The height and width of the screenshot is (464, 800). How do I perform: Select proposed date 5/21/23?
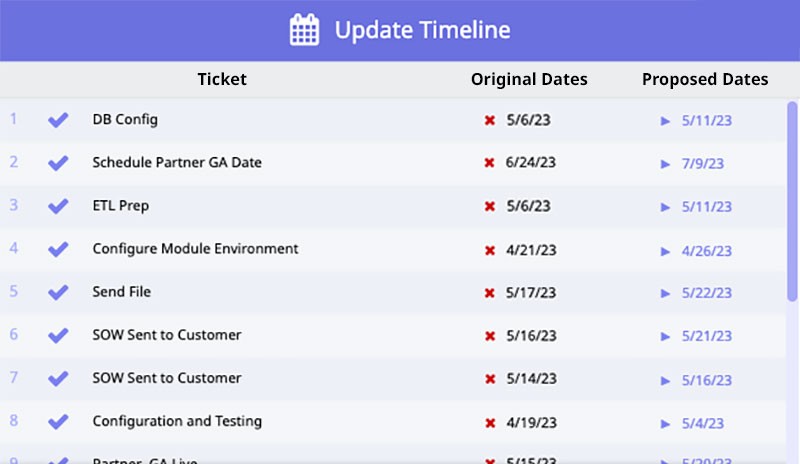tap(707, 336)
